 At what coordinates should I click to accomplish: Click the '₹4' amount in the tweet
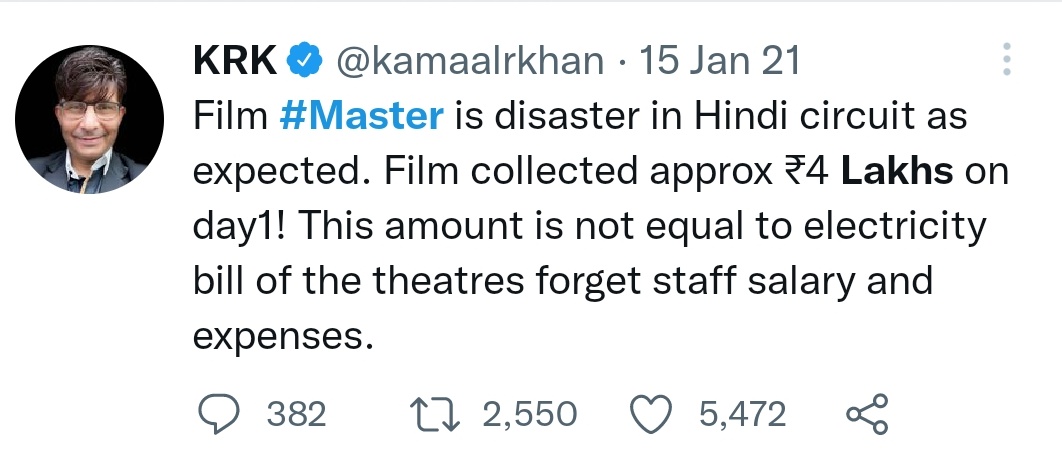(x=804, y=171)
